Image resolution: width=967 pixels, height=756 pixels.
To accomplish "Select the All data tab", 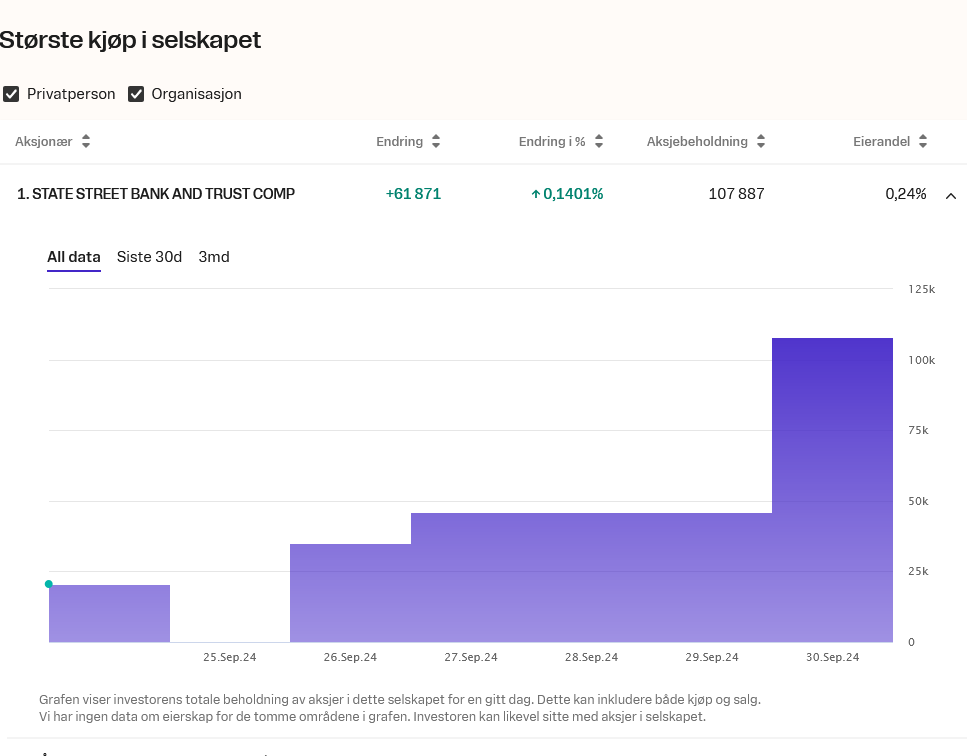I will point(74,257).
